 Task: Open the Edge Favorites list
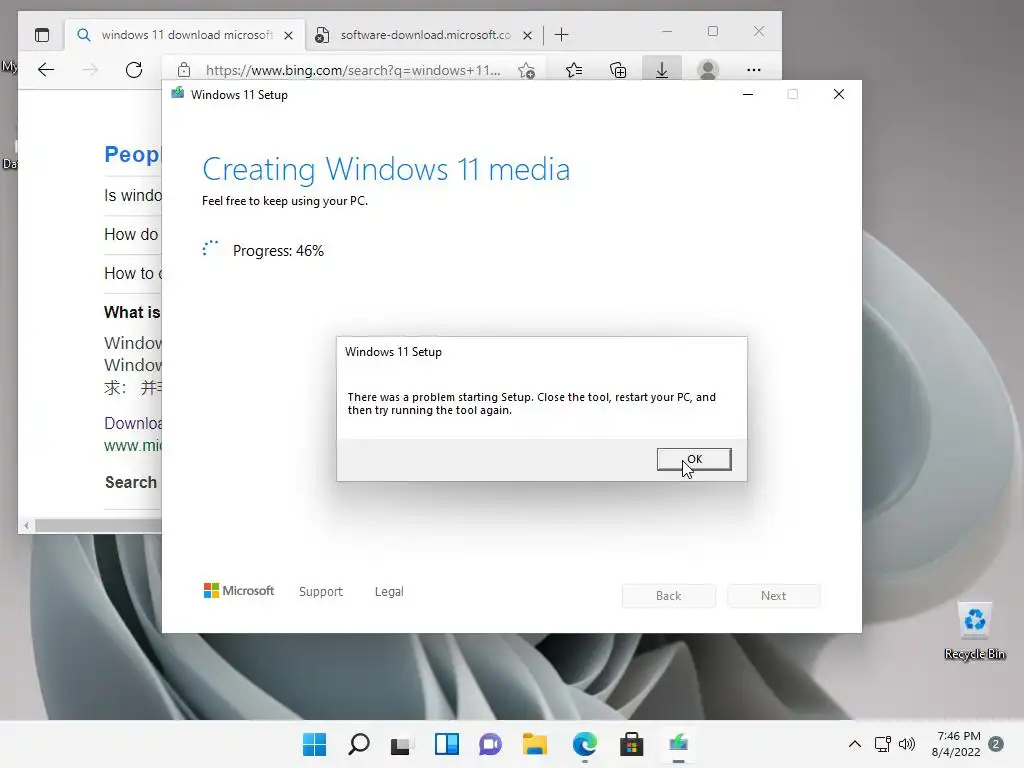tap(574, 70)
